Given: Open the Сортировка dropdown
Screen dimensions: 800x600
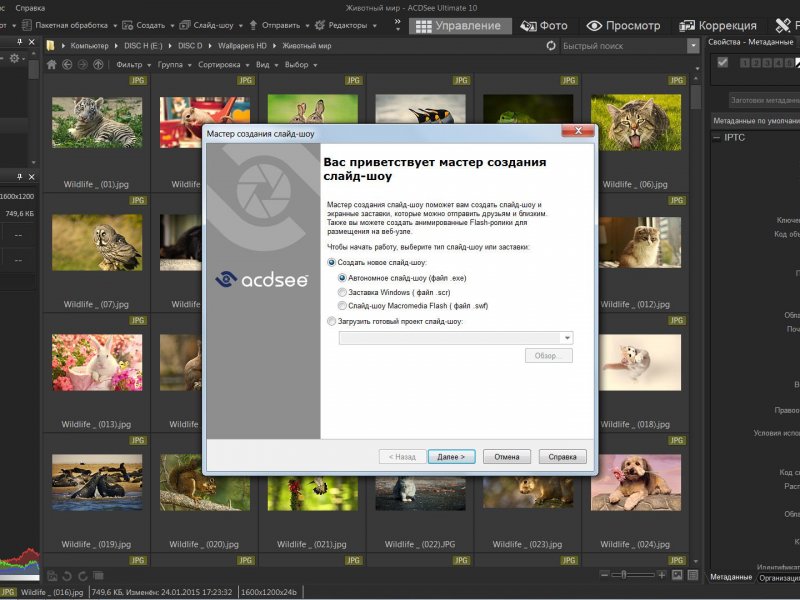Looking at the screenshot, I should [x=223, y=65].
